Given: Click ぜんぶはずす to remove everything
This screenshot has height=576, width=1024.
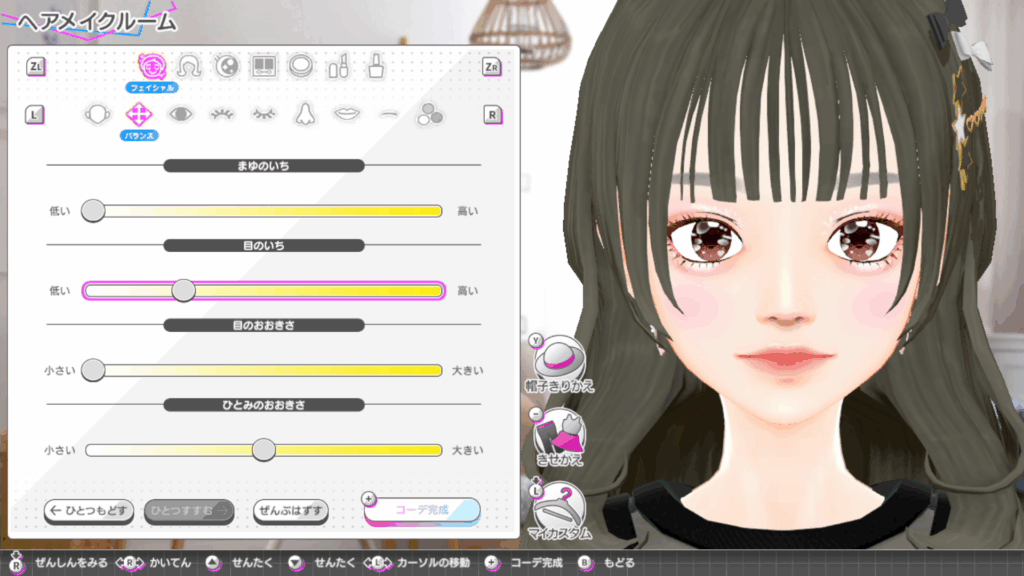Looking at the screenshot, I should coord(291,511).
